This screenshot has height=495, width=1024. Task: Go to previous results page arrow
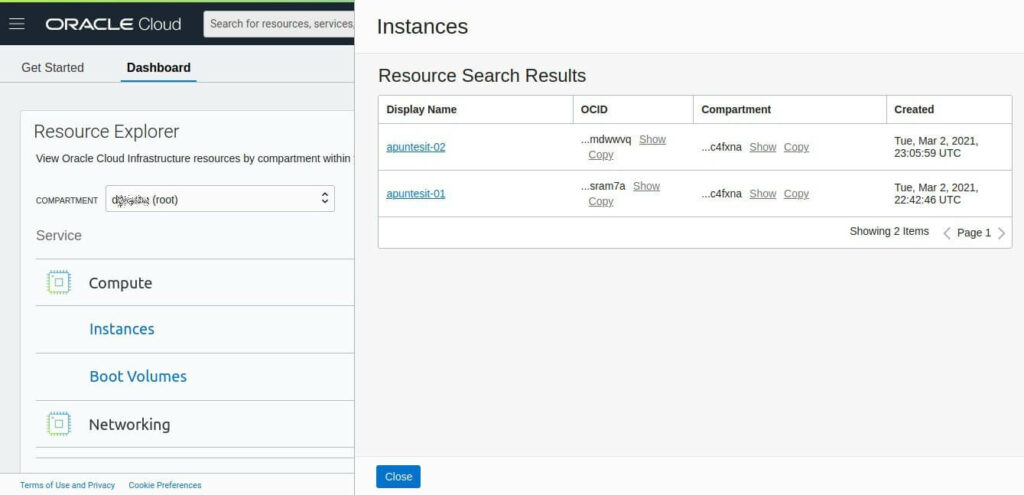pos(947,233)
